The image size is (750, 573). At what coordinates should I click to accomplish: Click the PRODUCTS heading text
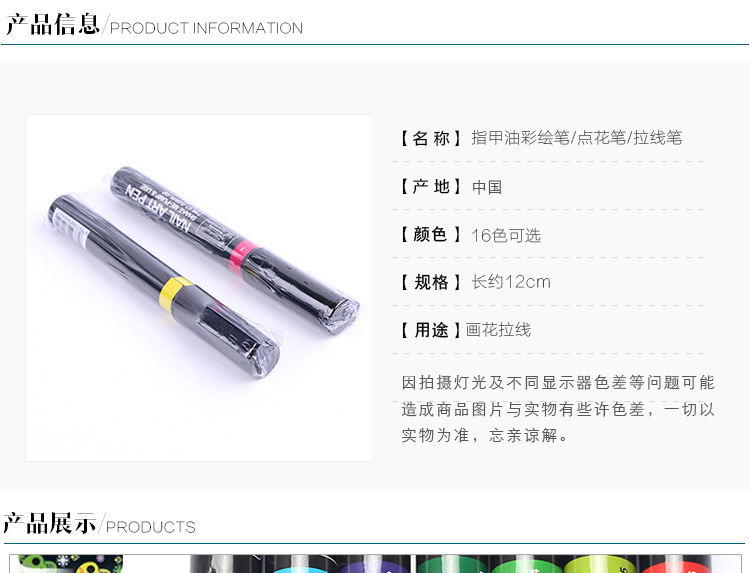click(x=150, y=527)
